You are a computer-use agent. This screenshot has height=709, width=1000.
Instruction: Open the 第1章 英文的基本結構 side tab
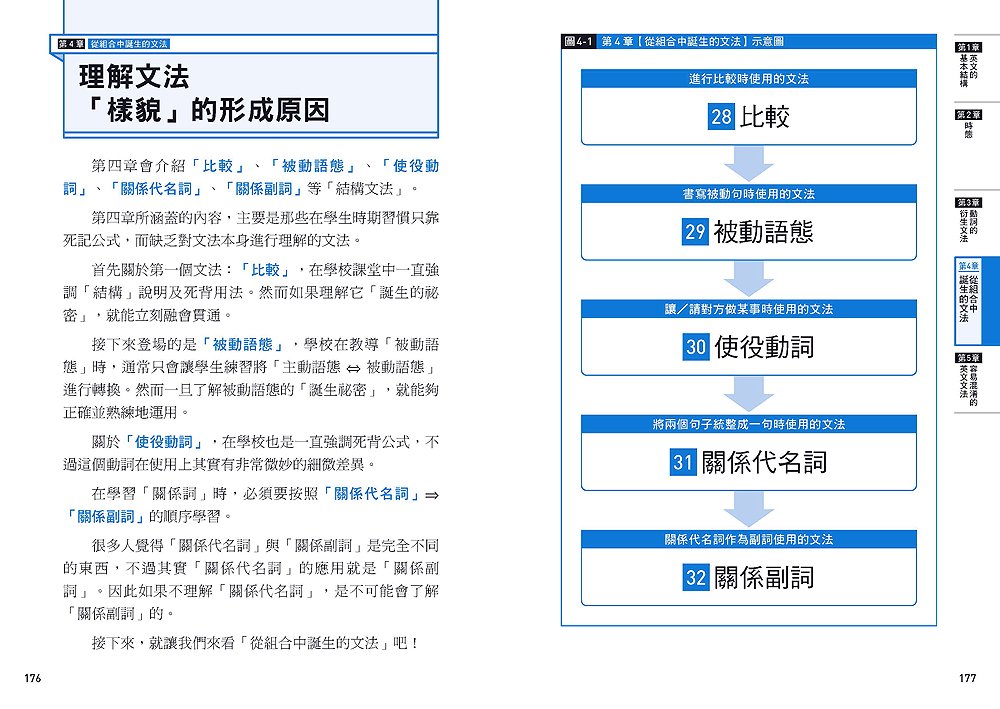(968, 65)
